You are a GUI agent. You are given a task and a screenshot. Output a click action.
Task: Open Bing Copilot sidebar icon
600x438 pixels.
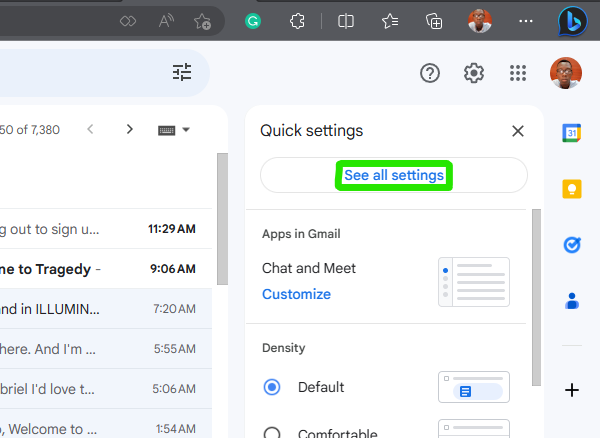pos(572,21)
